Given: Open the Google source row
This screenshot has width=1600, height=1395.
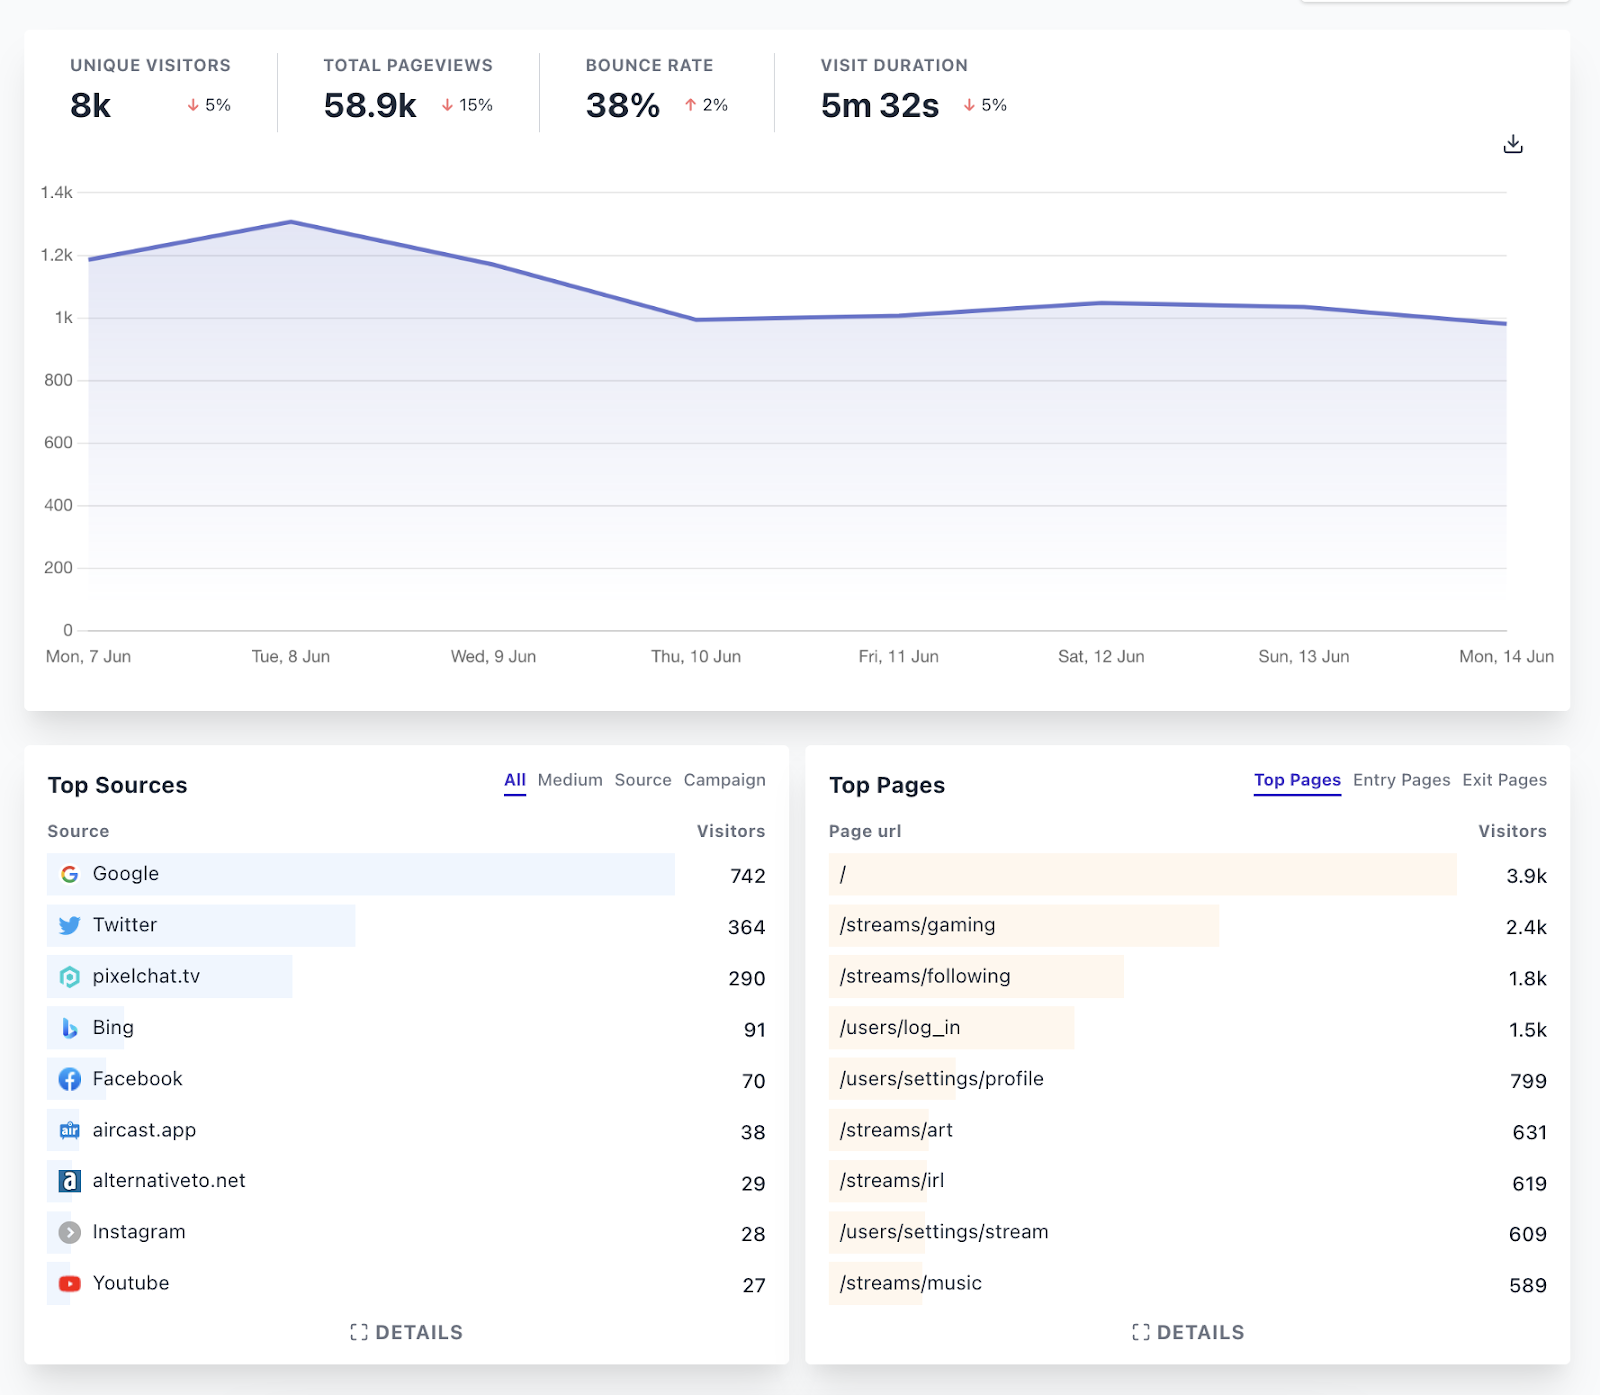Looking at the screenshot, I should tap(406, 874).
